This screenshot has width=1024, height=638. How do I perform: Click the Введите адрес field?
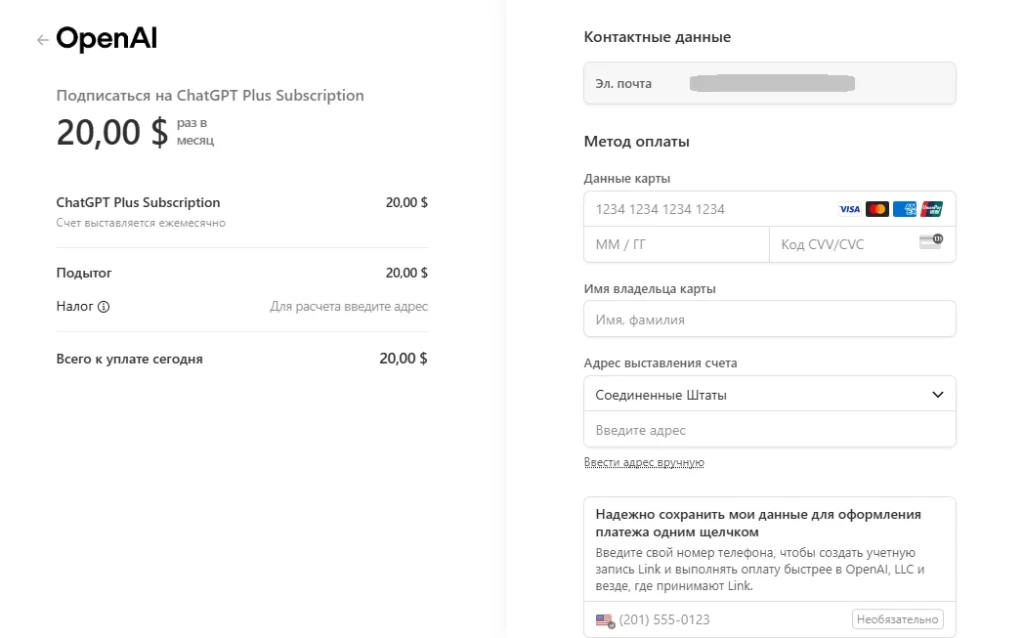click(x=769, y=430)
